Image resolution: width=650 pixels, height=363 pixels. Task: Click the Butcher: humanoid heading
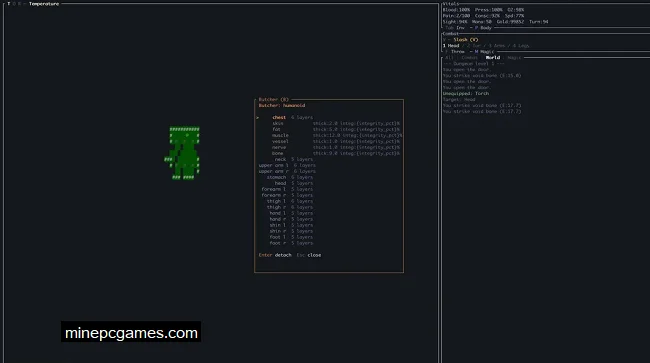282,106
